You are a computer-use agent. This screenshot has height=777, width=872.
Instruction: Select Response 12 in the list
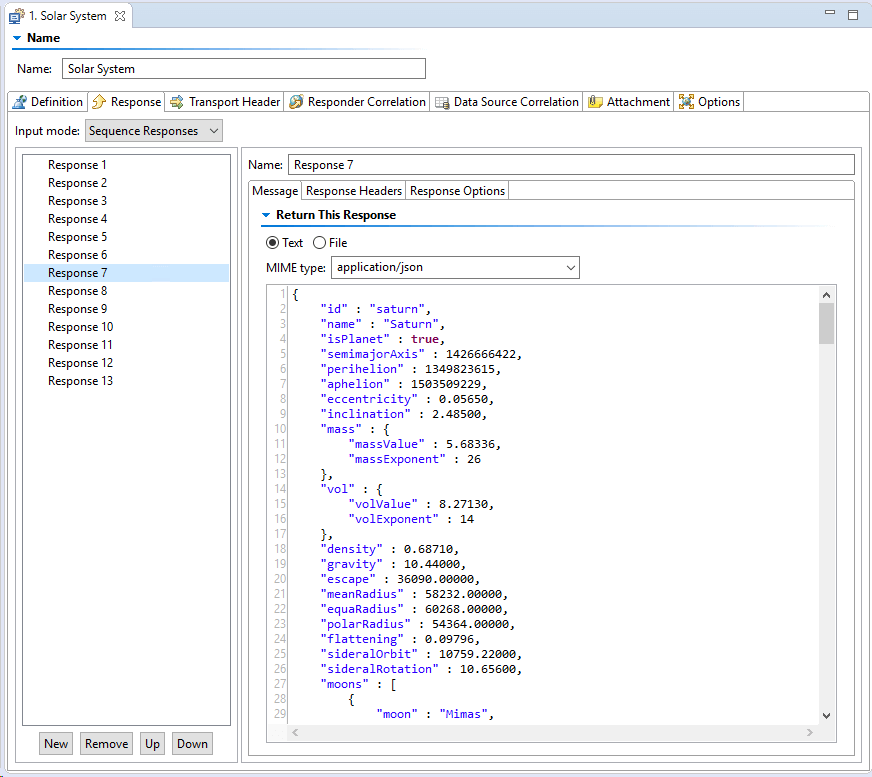click(x=126, y=363)
